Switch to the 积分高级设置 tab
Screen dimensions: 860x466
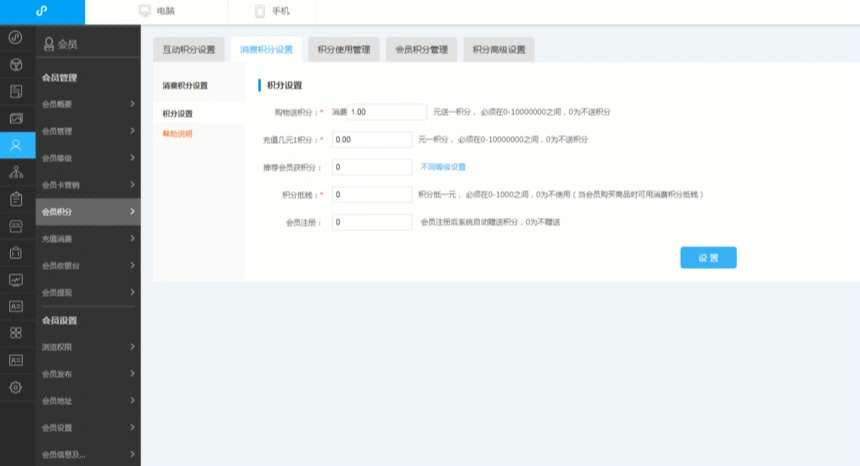[499, 49]
